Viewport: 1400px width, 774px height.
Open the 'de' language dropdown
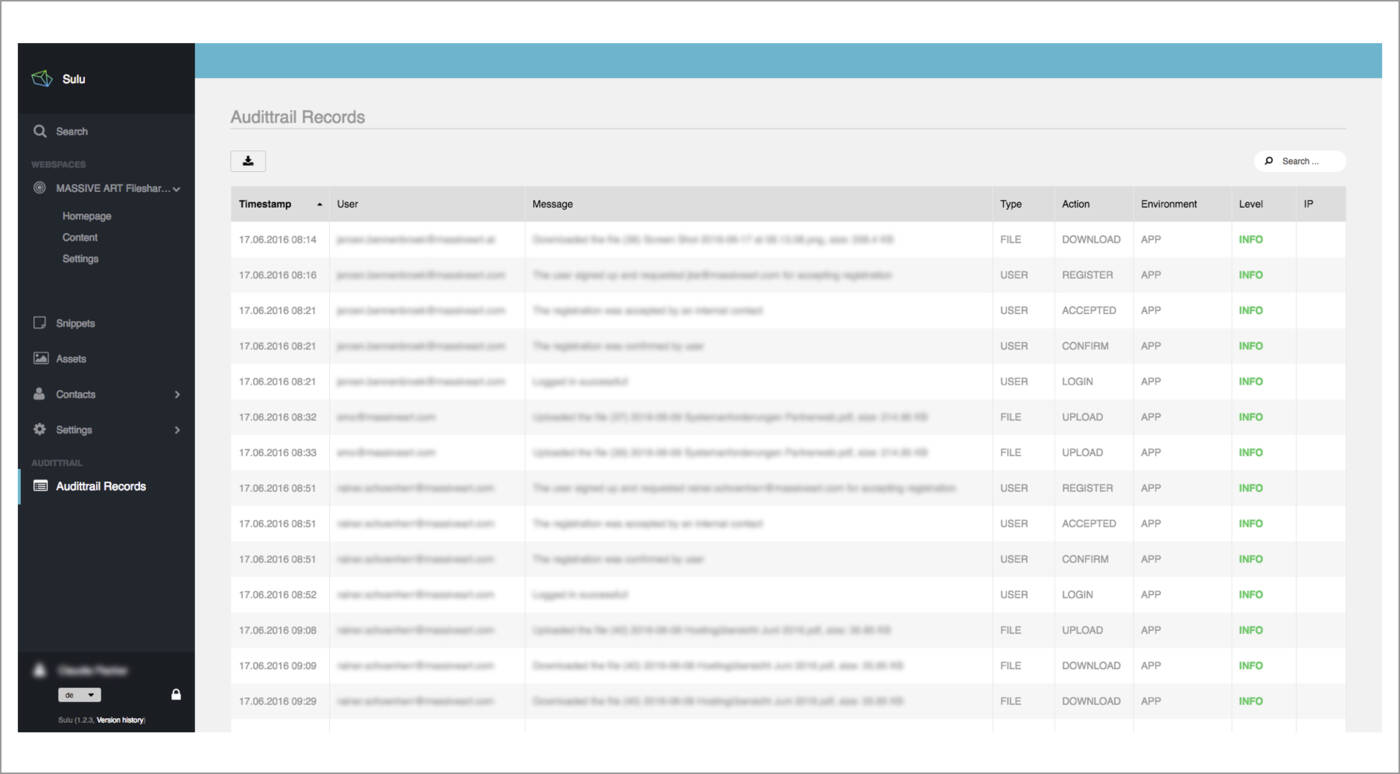click(79, 694)
